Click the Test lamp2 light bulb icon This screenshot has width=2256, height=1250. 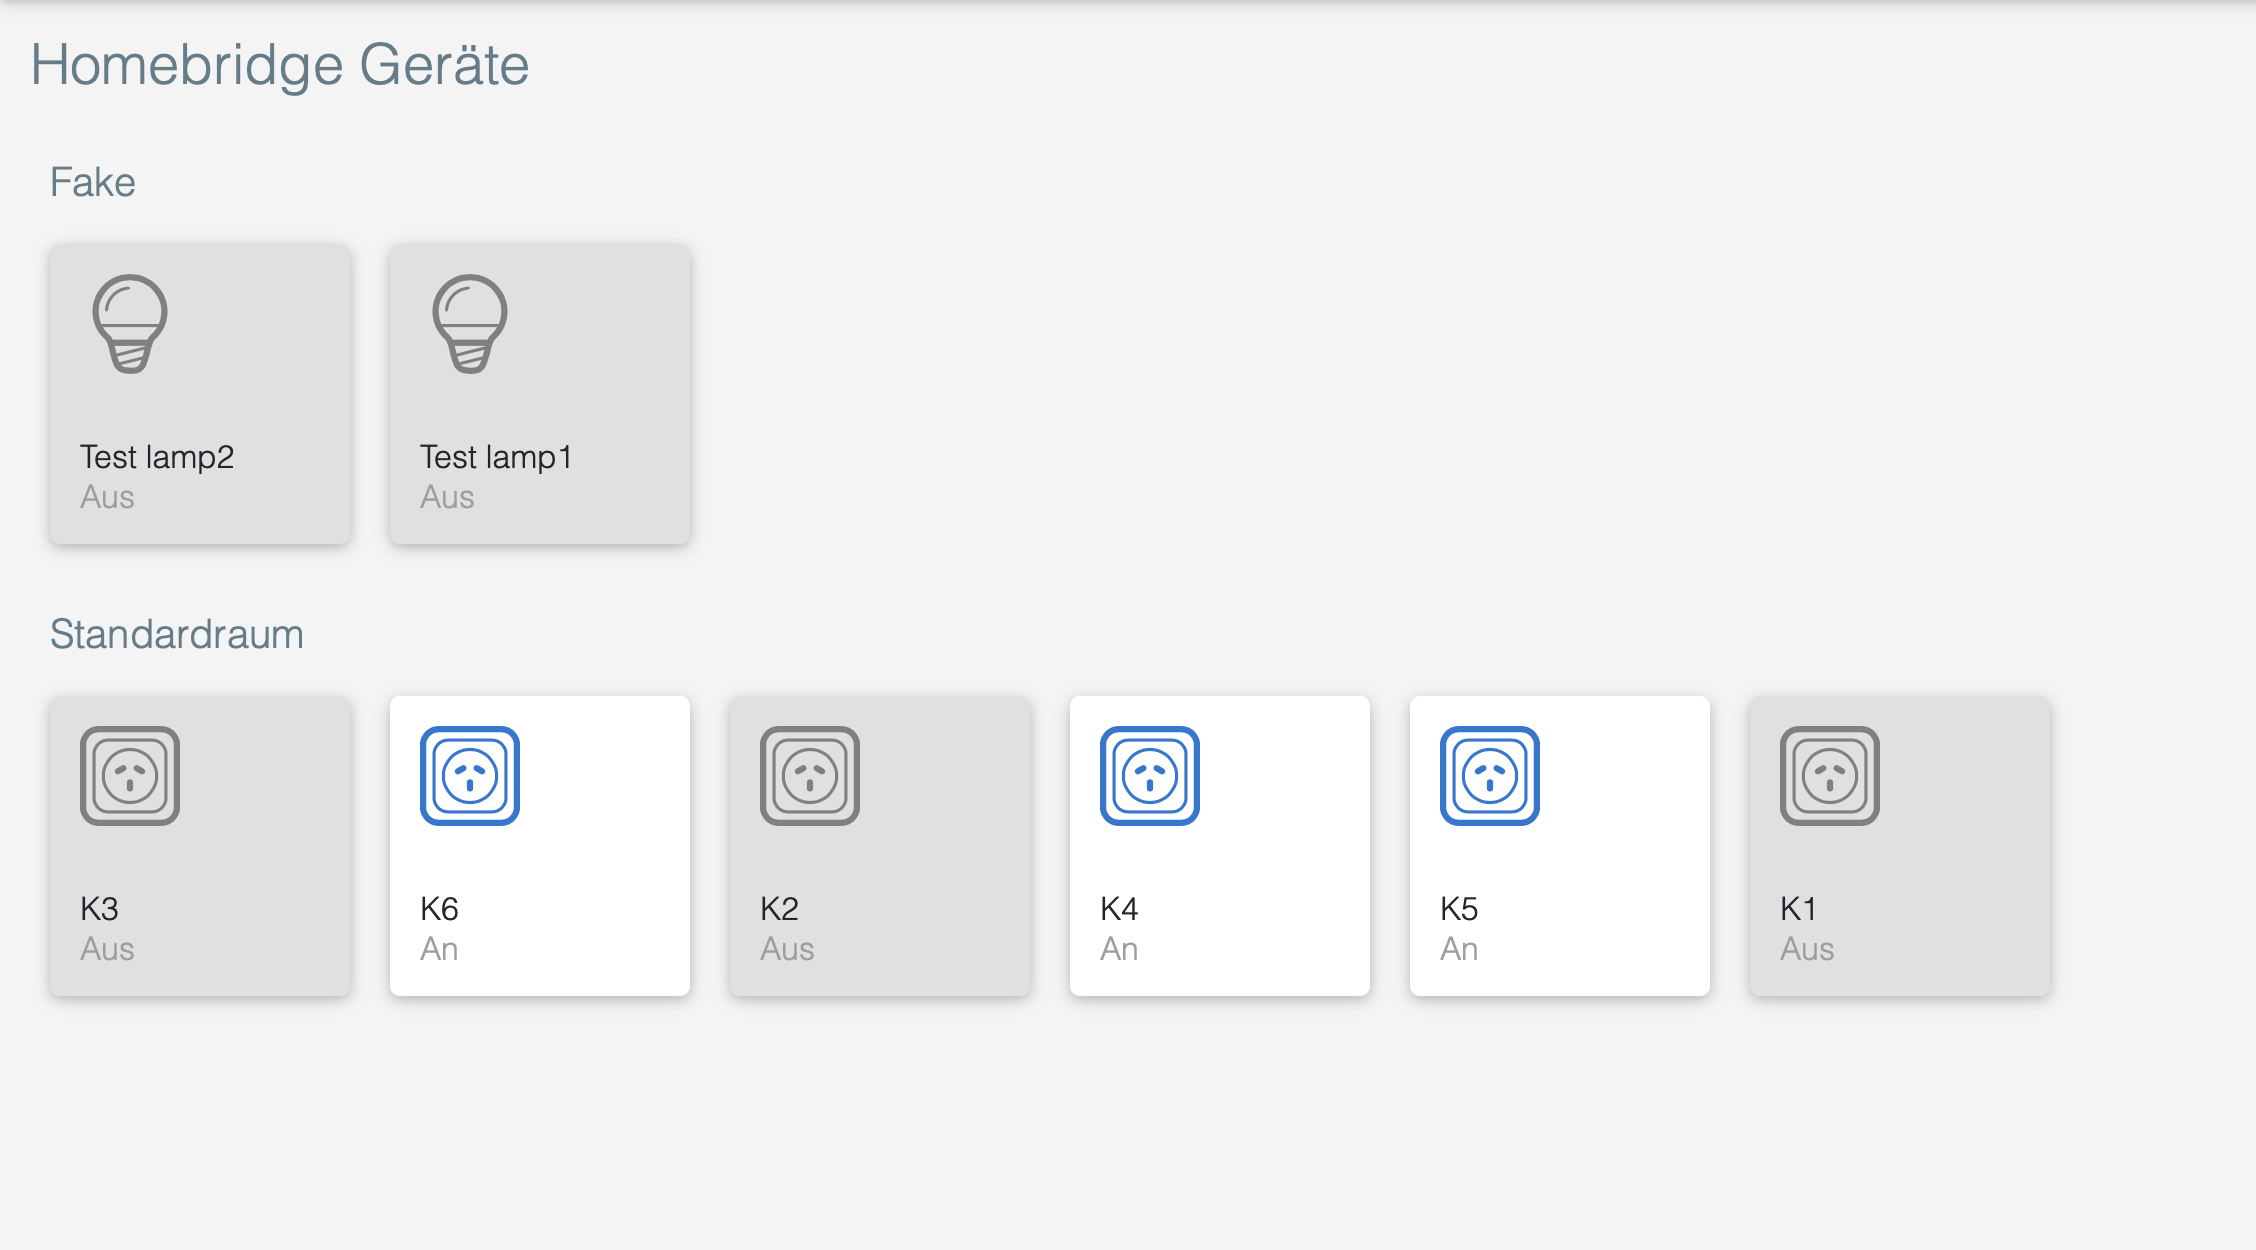click(130, 324)
